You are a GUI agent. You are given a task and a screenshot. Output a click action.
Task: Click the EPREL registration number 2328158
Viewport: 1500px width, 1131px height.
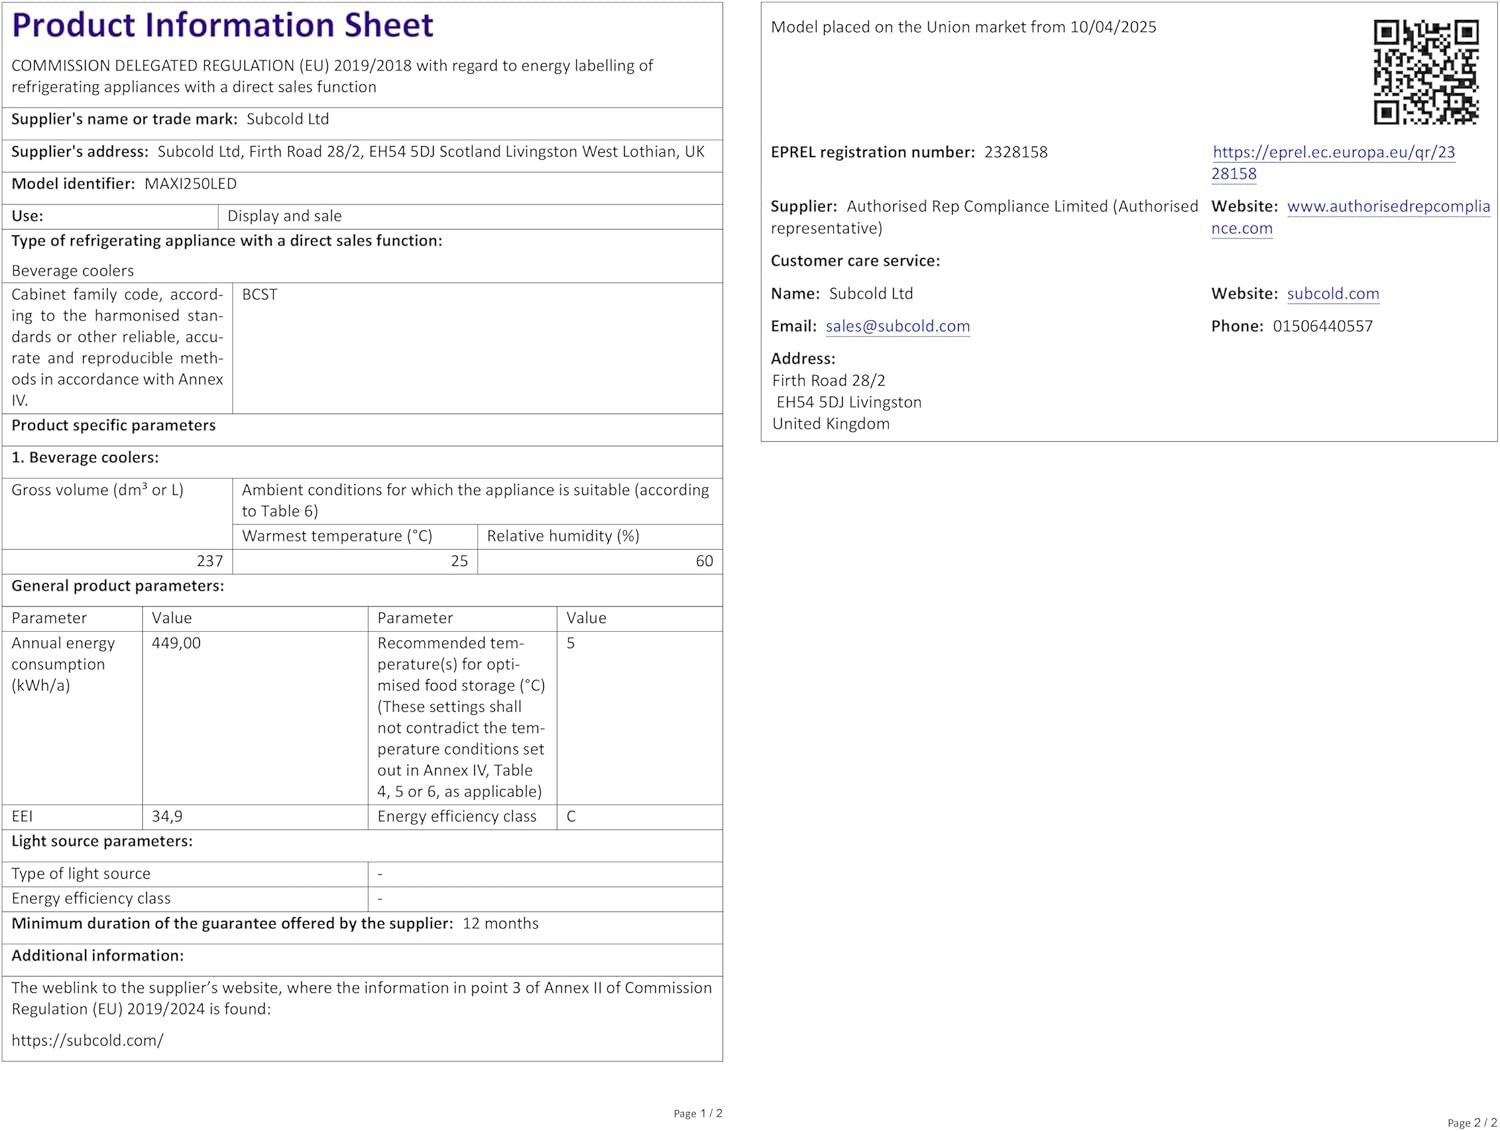1016,152
